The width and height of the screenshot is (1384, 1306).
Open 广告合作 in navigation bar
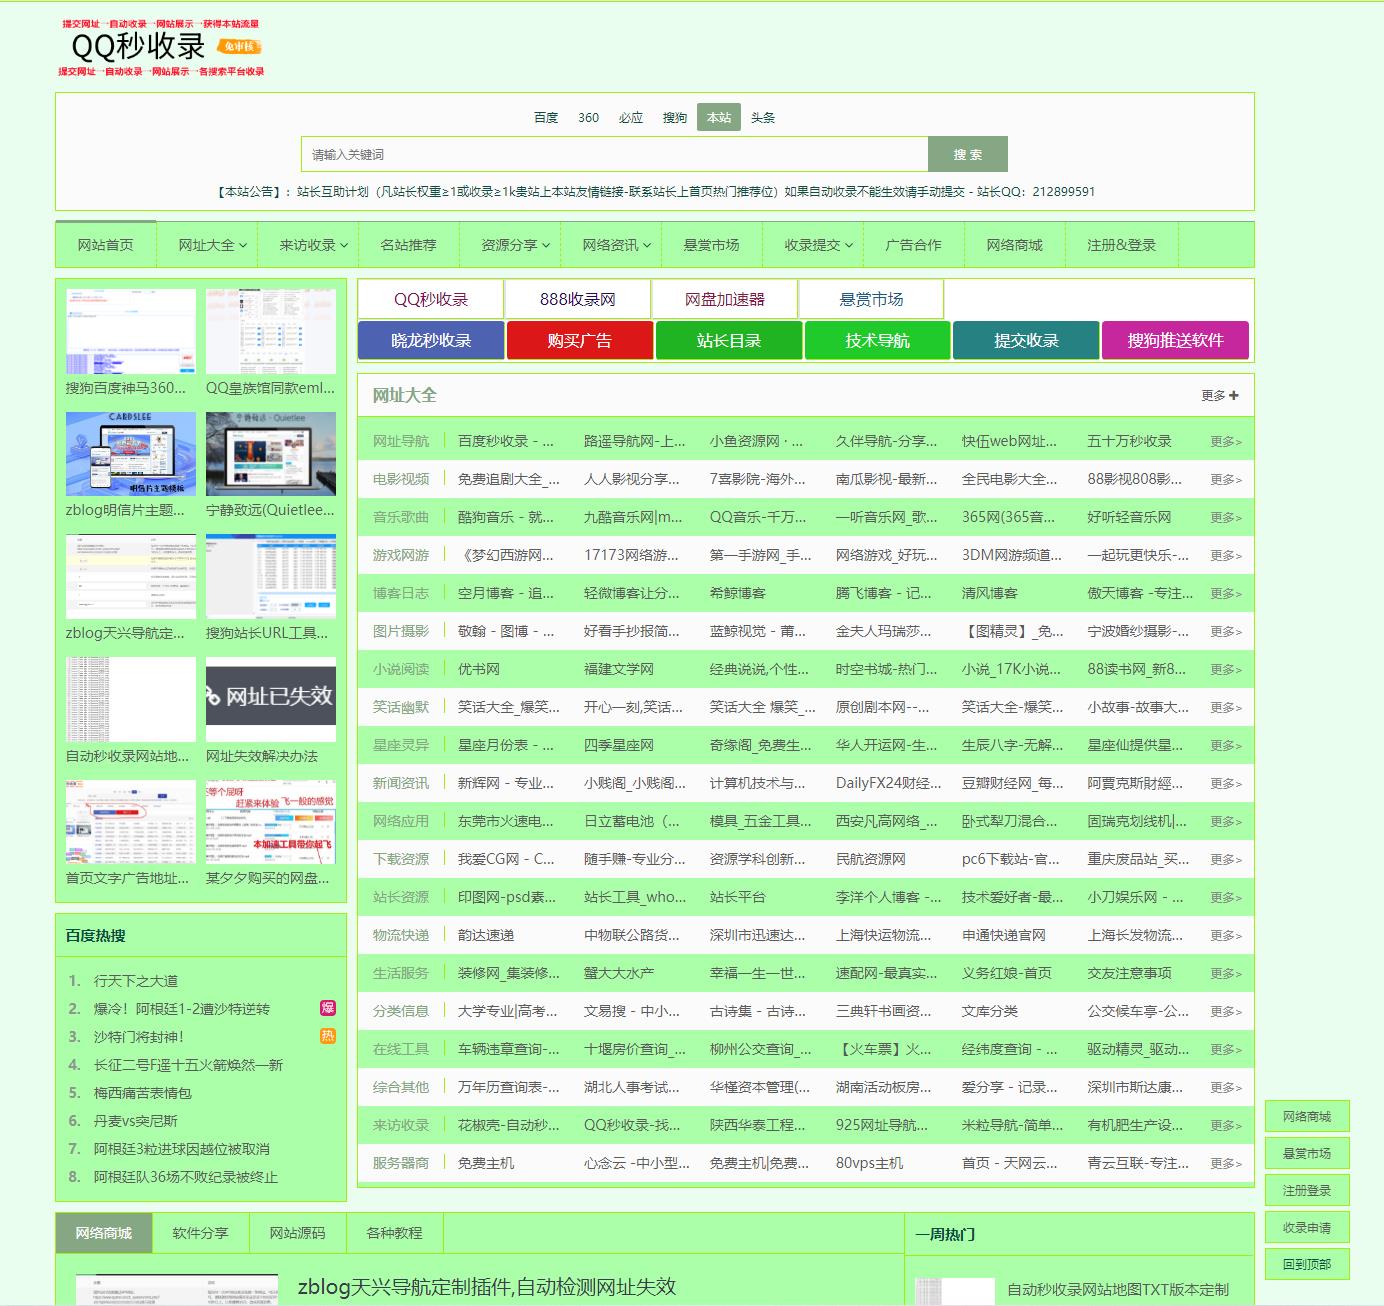coord(914,245)
